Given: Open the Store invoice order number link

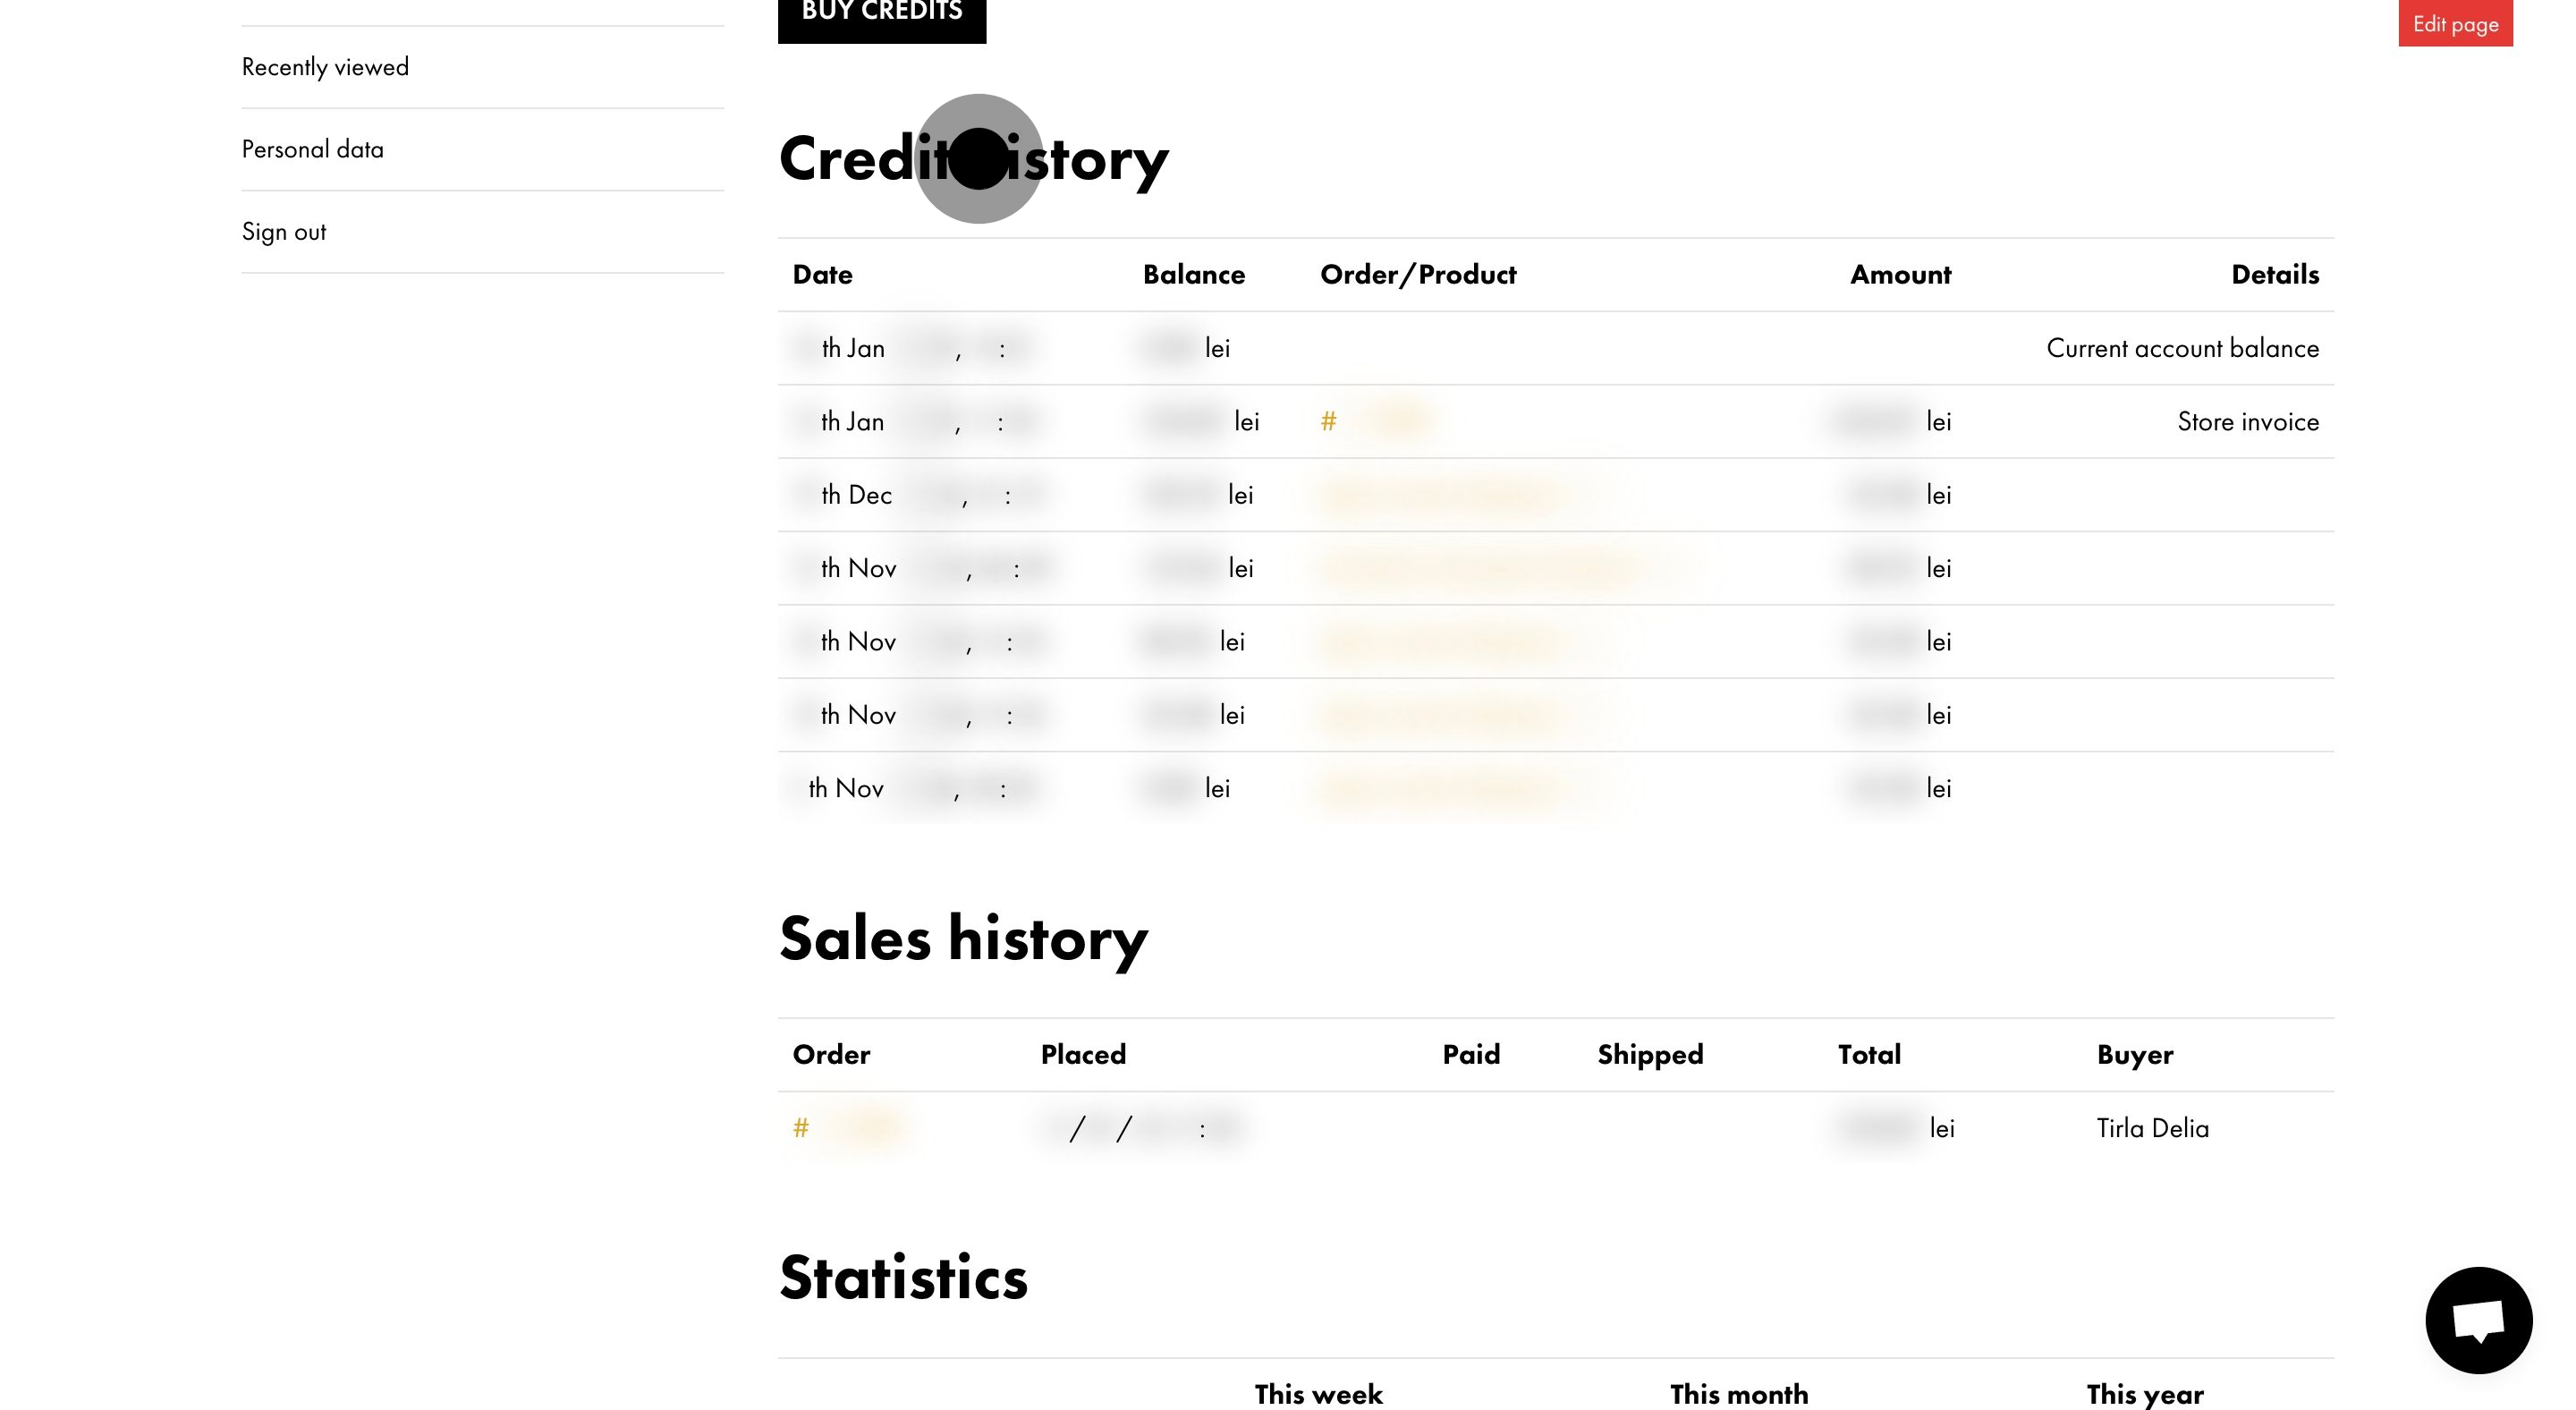Looking at the screenshot, I should 1378,422.
